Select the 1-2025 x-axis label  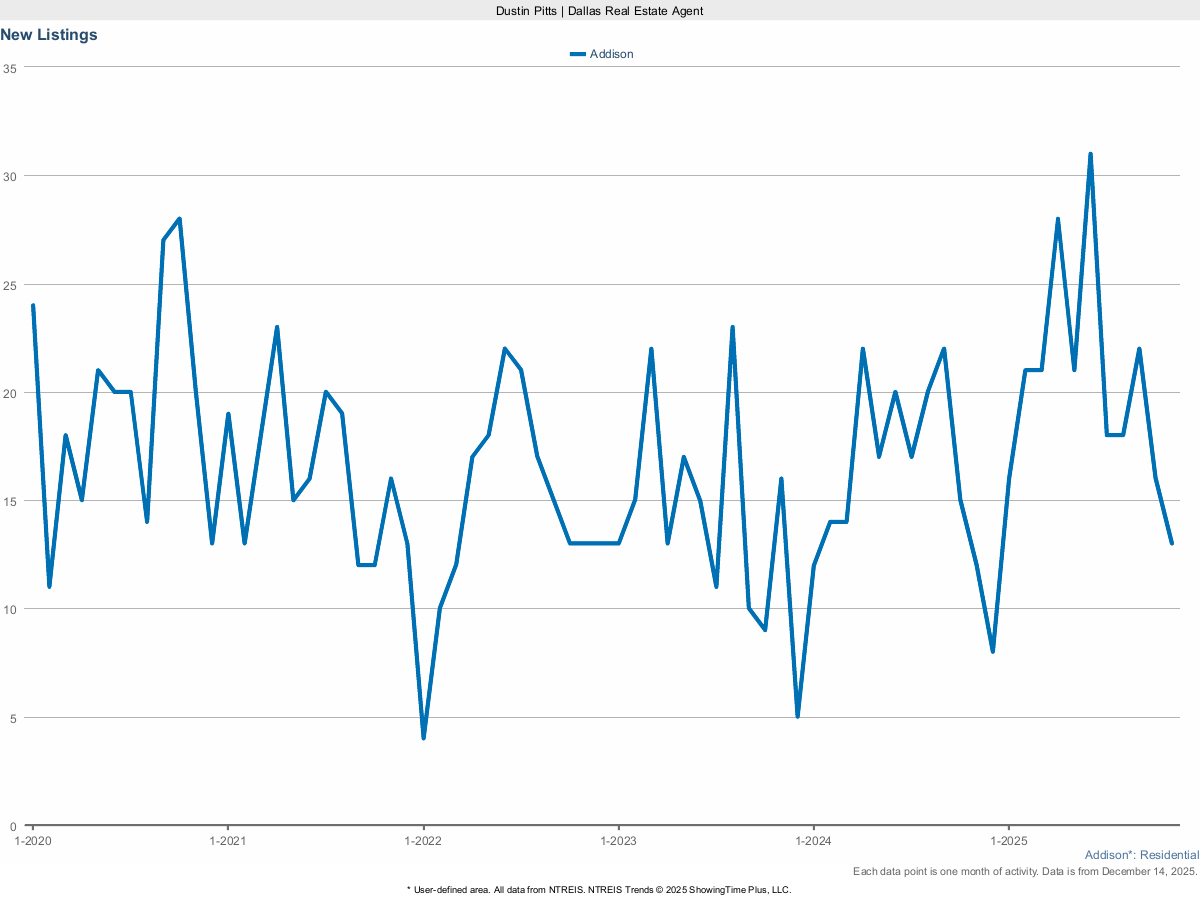[x=1009, y=841]
